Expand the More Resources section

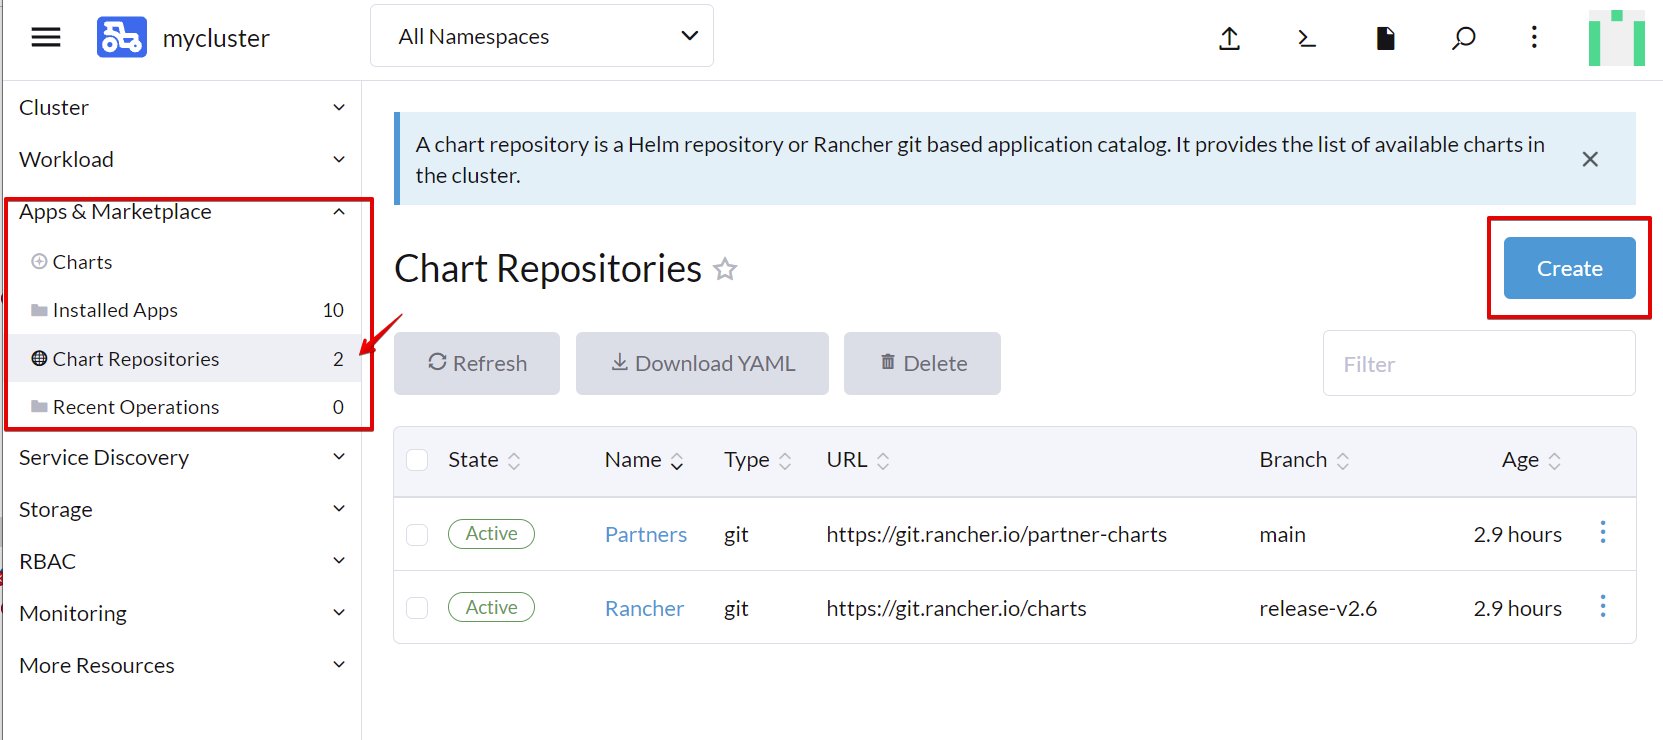click(182, 665)
